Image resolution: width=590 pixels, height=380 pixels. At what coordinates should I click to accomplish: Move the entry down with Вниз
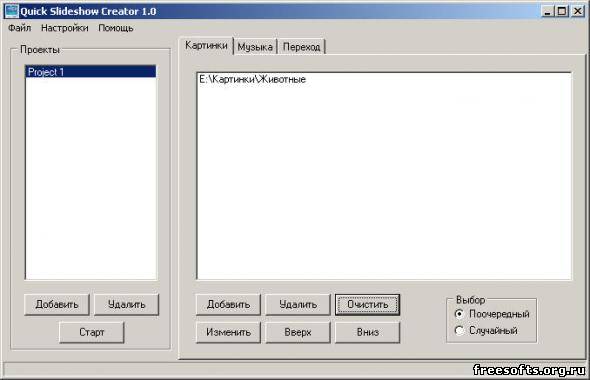coord(368,332)
